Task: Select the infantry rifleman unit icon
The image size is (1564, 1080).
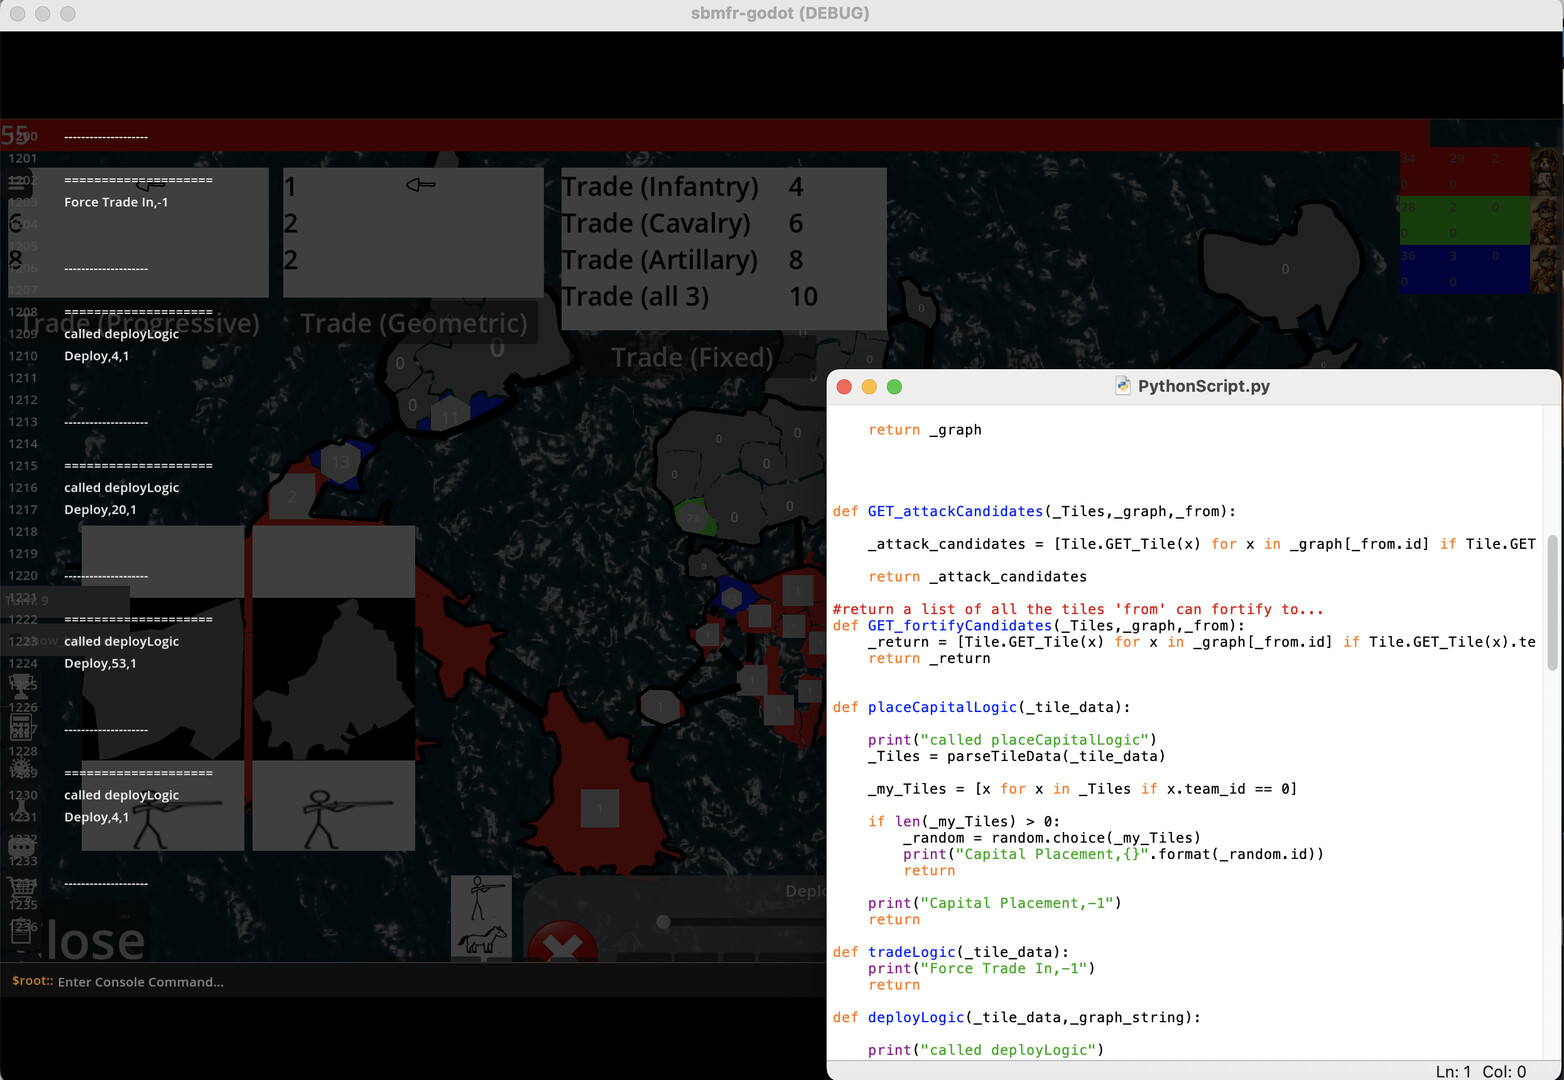Action: pos(481,897)
